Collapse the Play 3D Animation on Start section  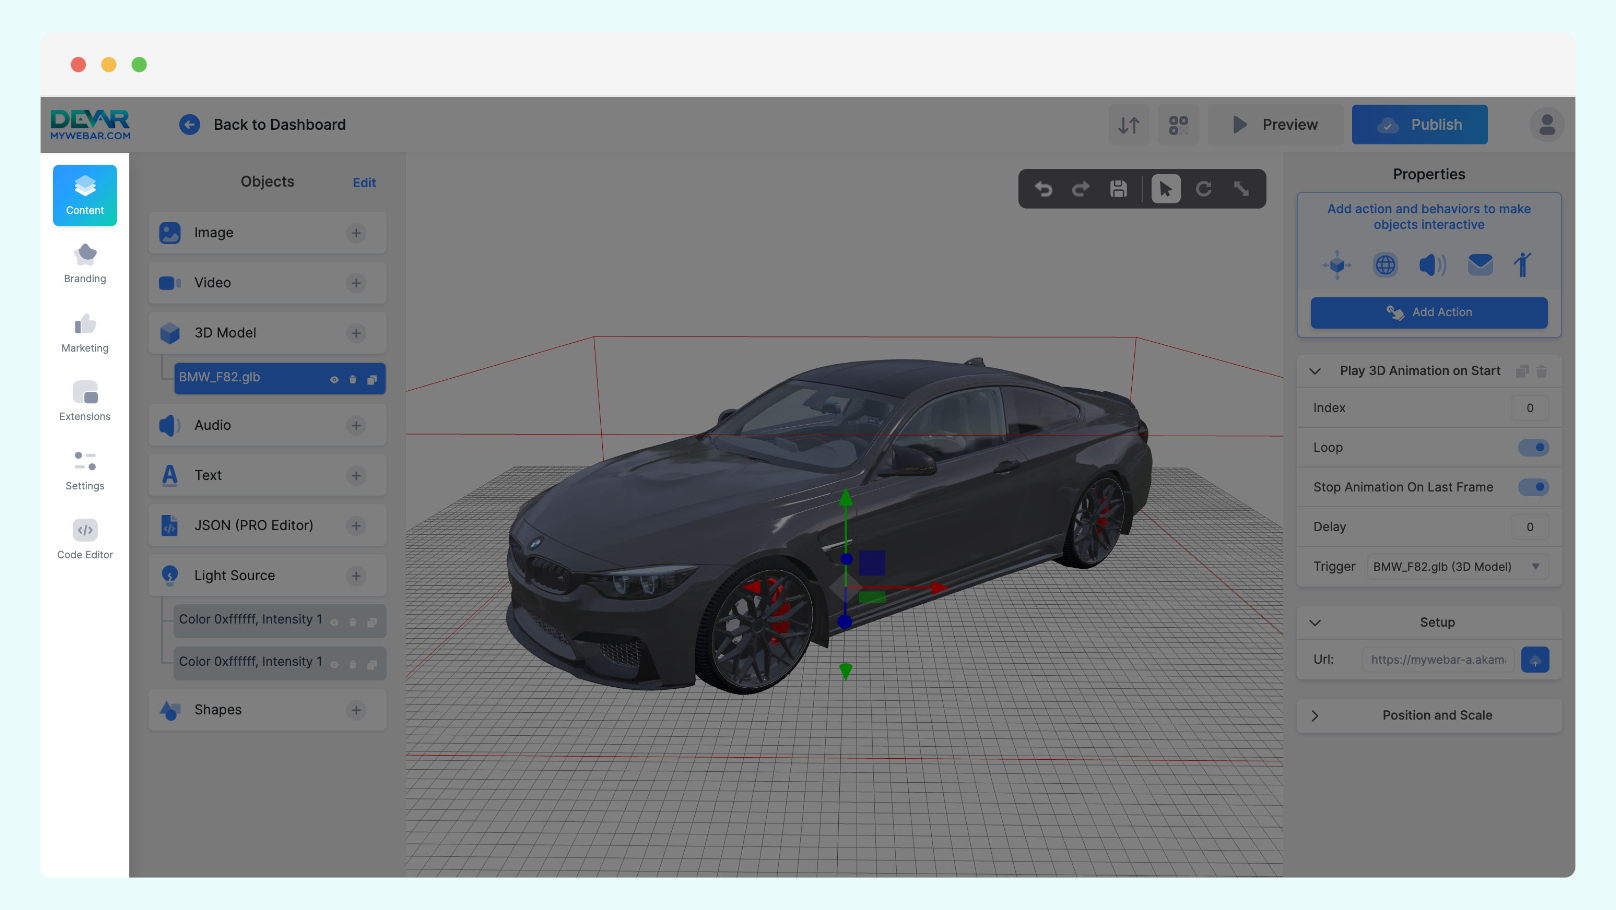click(1315, 371)
